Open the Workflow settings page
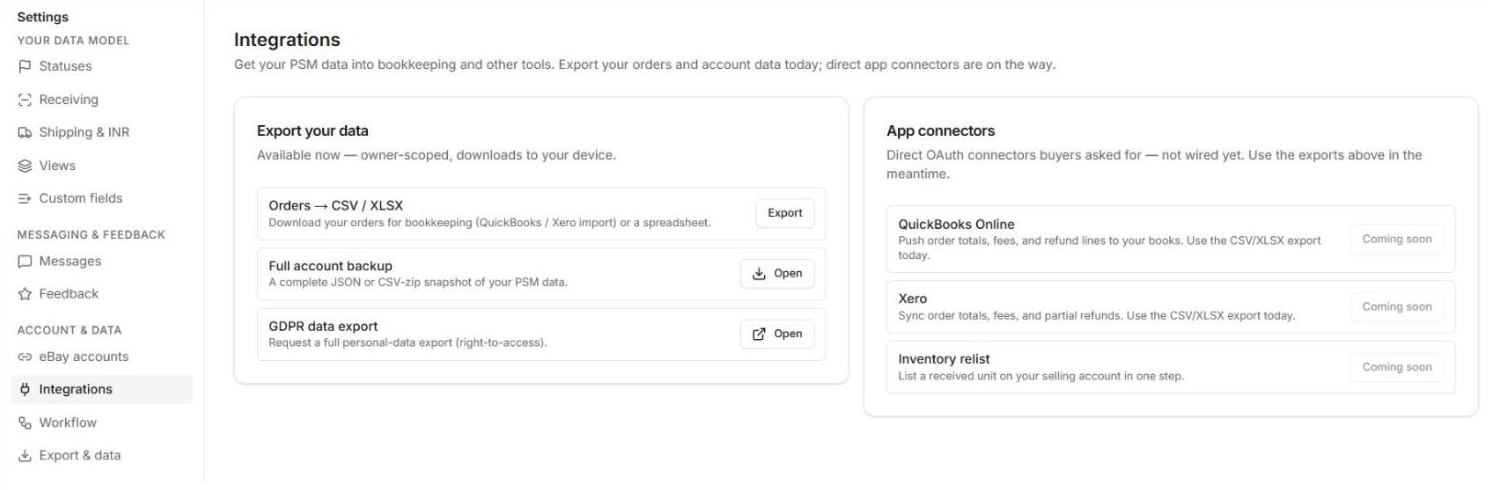 tap(101, 423)
